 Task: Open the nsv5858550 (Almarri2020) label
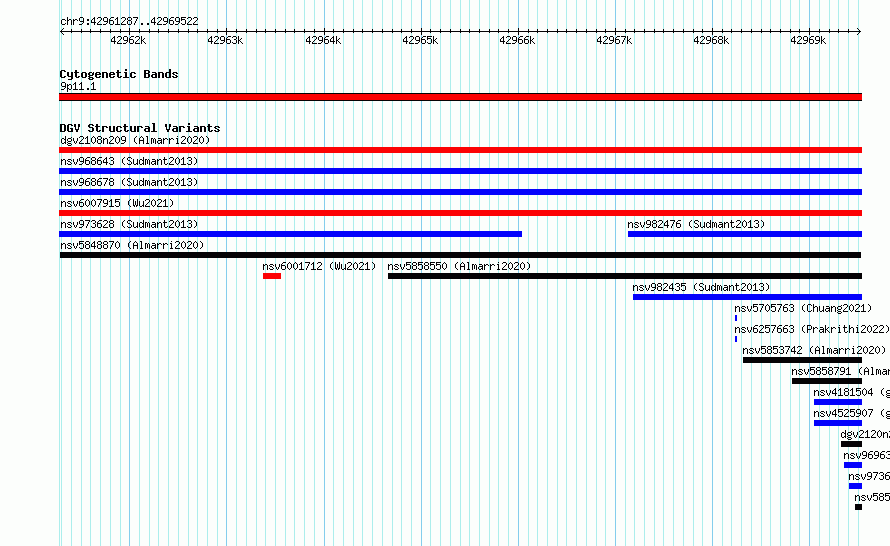459,266
